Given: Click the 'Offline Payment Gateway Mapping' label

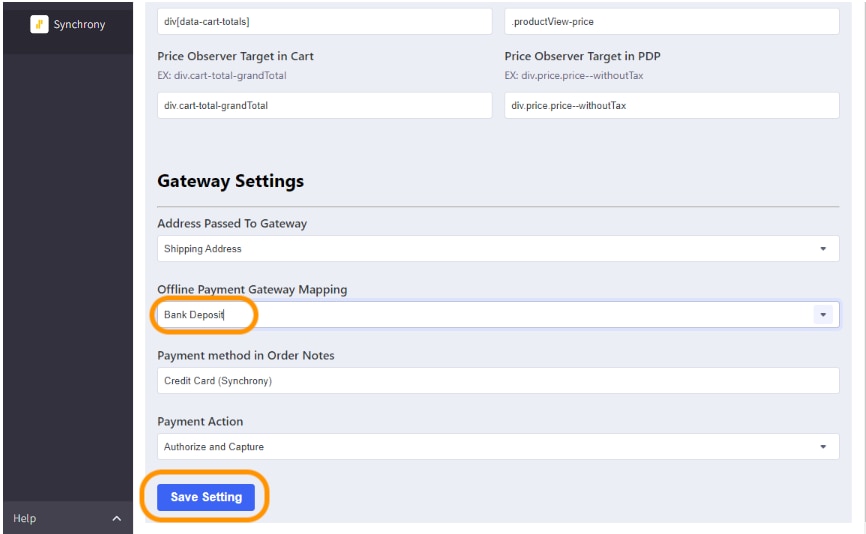Looking at the screenshot, I should pyautogui.click(x=252, y=289).
